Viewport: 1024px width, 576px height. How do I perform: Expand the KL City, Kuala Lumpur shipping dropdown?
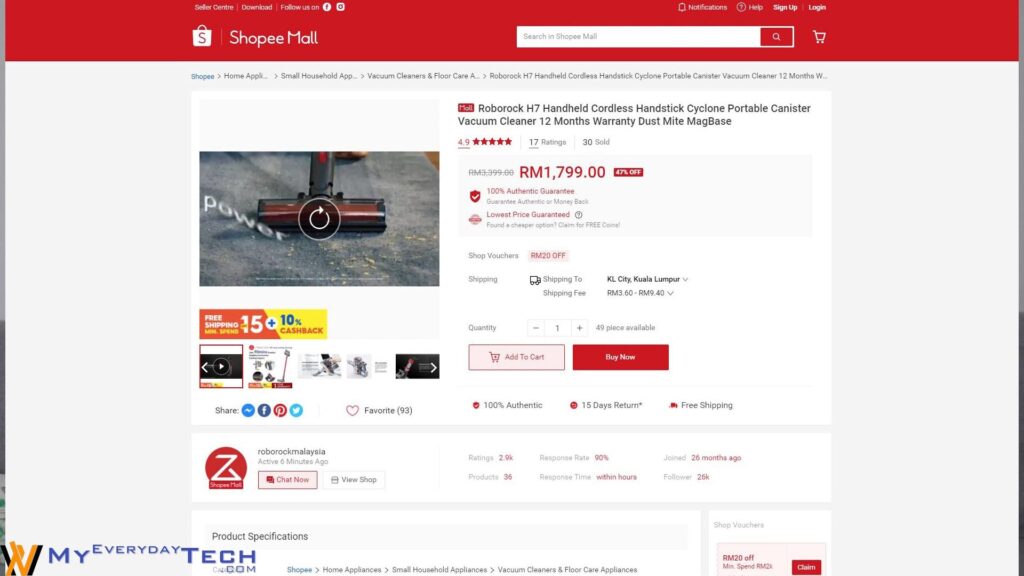[x=647, y=279]
